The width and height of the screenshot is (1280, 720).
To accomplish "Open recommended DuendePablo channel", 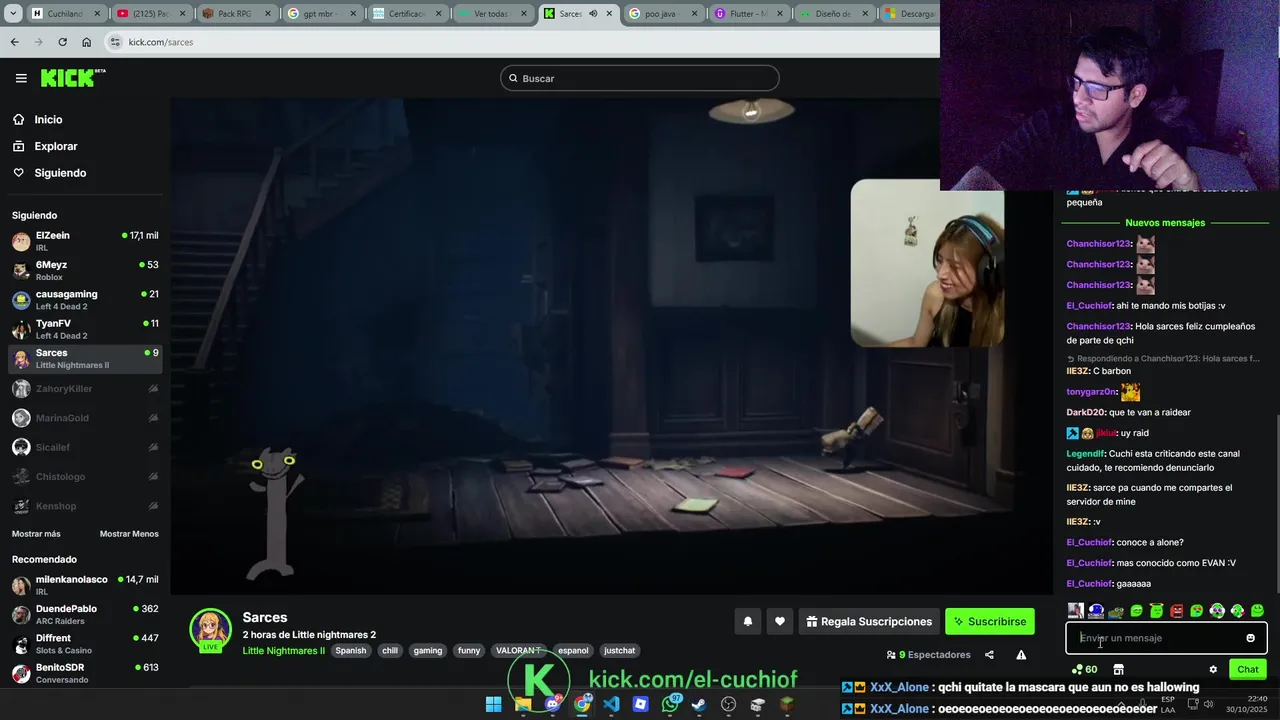I will click(85, 614).
